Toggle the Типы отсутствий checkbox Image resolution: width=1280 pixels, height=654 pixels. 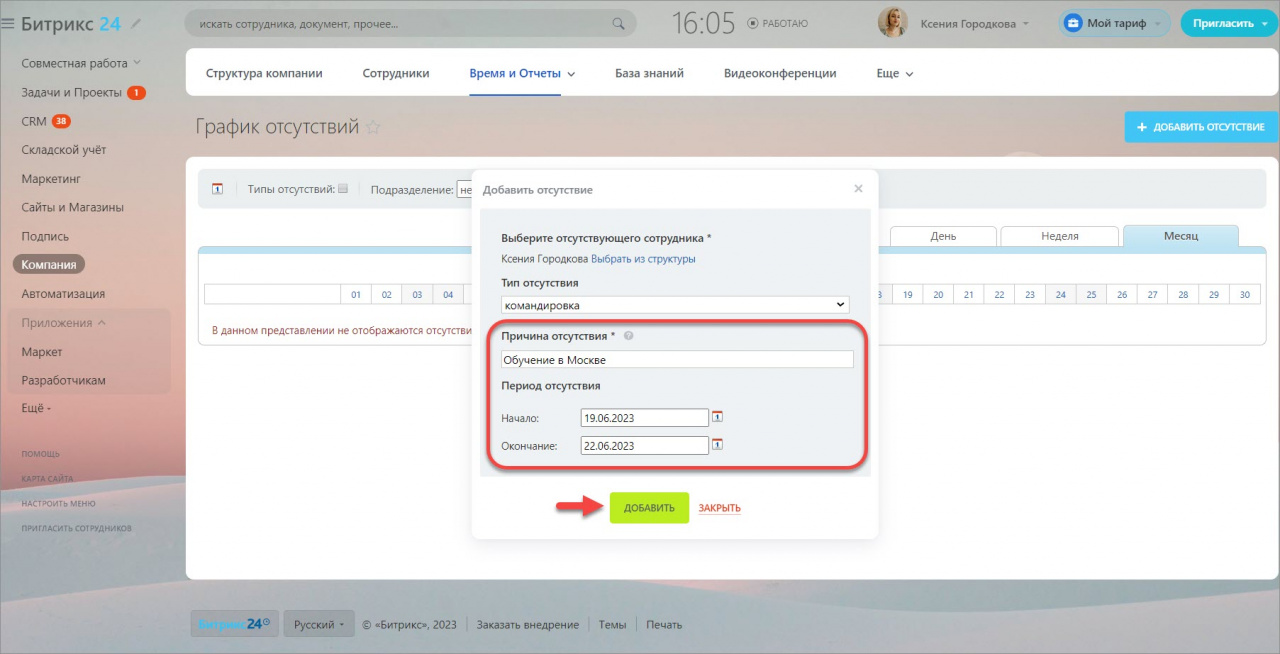pyautogui.click(x=343, y=188)
